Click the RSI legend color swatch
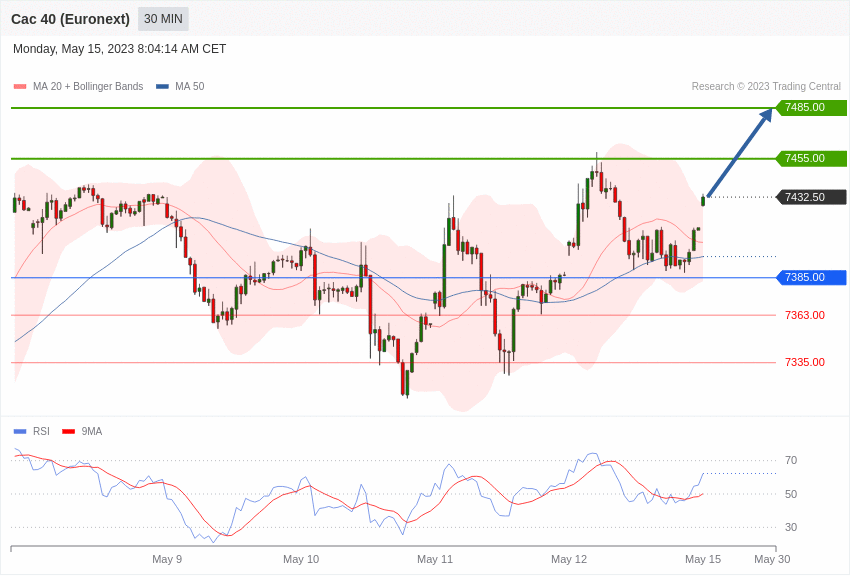 click(x=20, y=431)
